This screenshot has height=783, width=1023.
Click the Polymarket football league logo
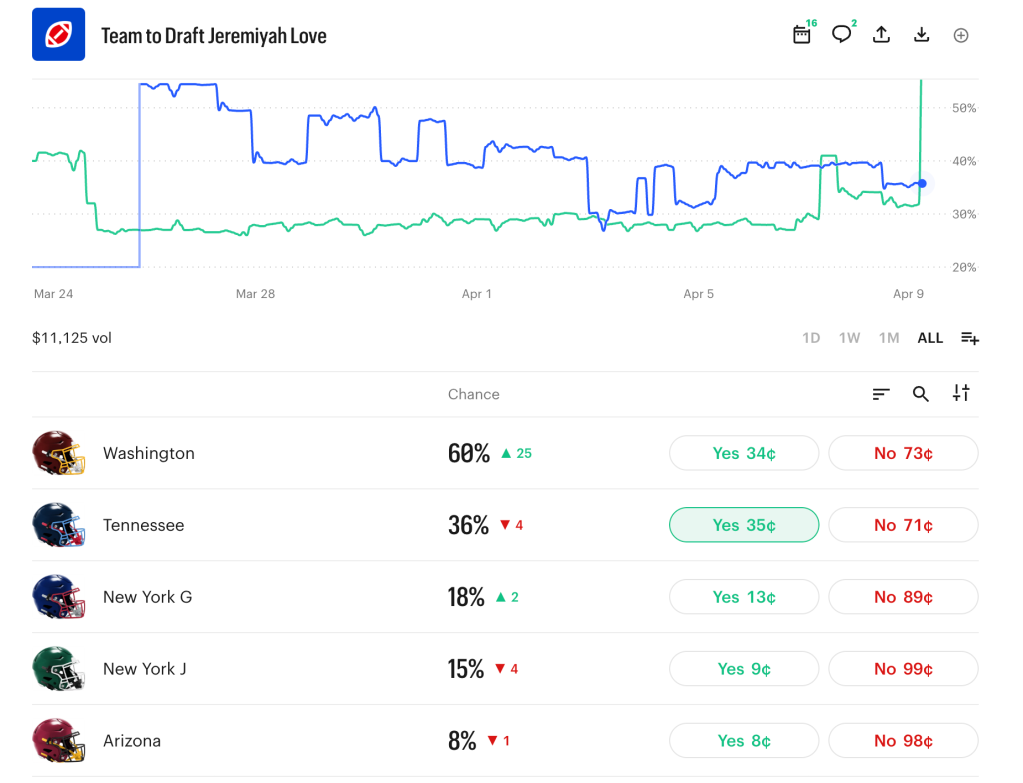[57, 34]
